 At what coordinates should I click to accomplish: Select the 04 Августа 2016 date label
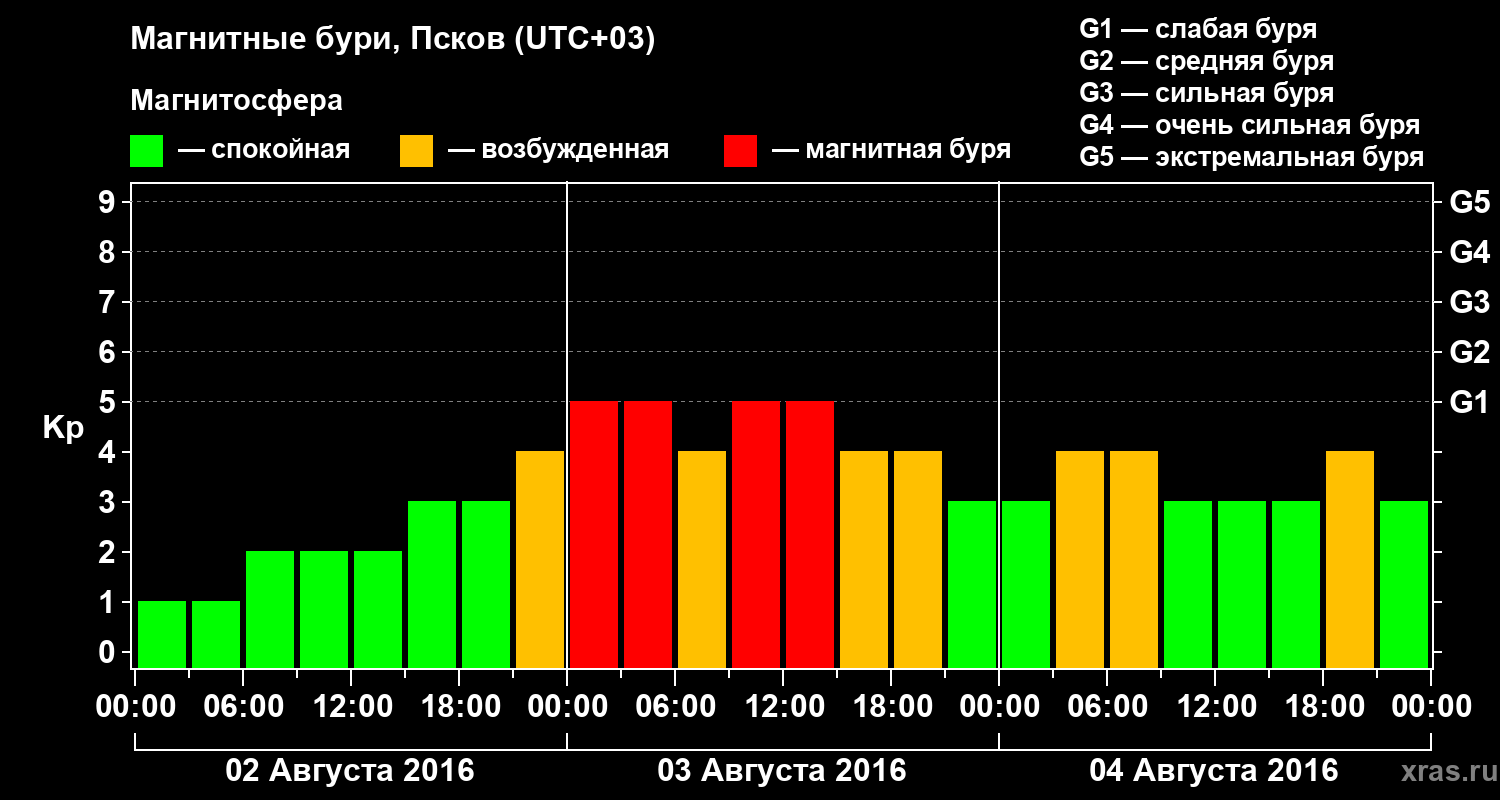pyautogui.click(x=1214, y=771)
